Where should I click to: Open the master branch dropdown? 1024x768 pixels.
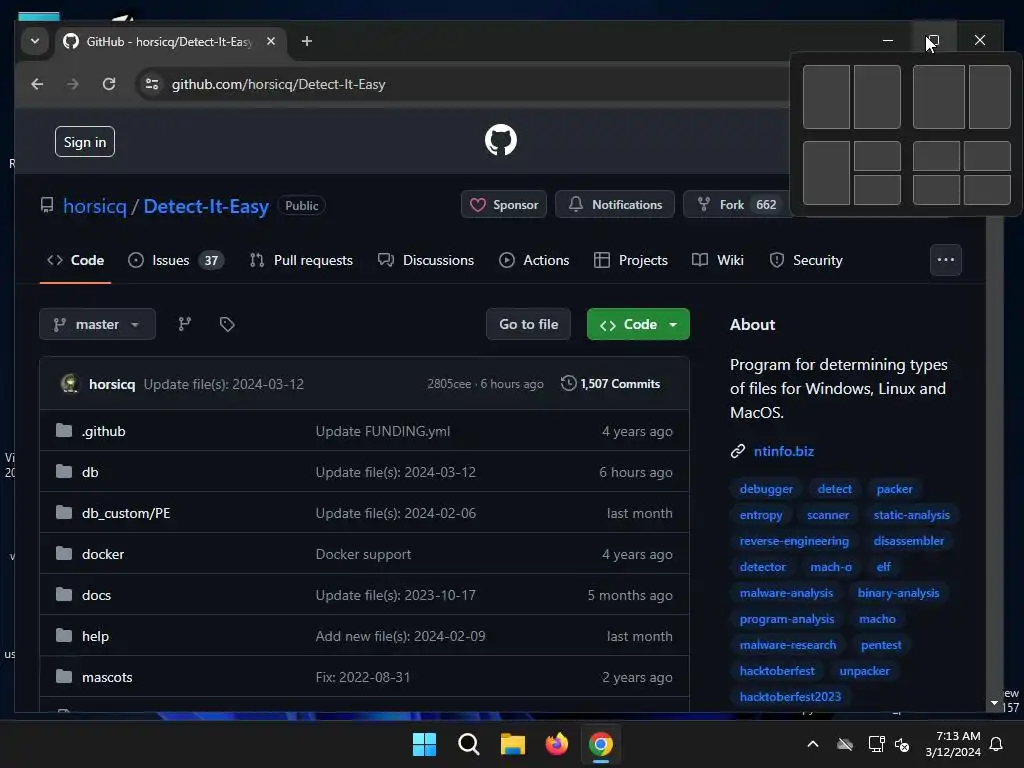(97, 324)
